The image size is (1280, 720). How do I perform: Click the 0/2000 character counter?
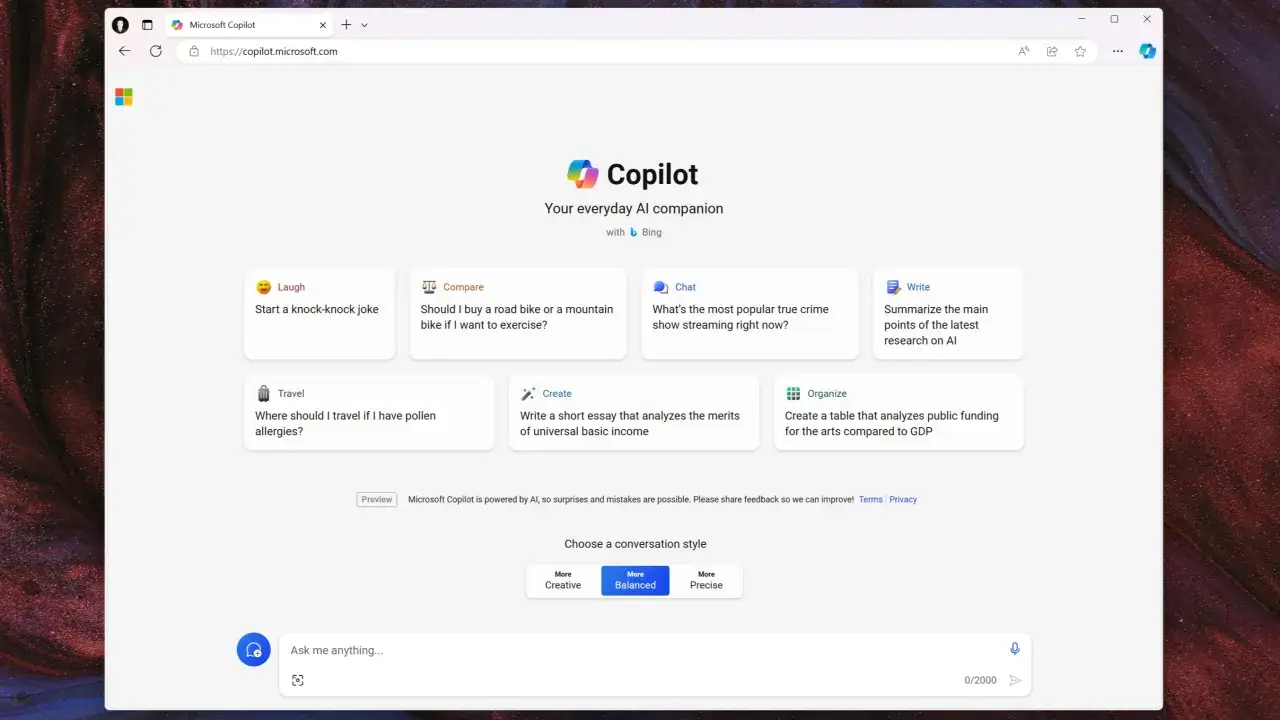980,680
